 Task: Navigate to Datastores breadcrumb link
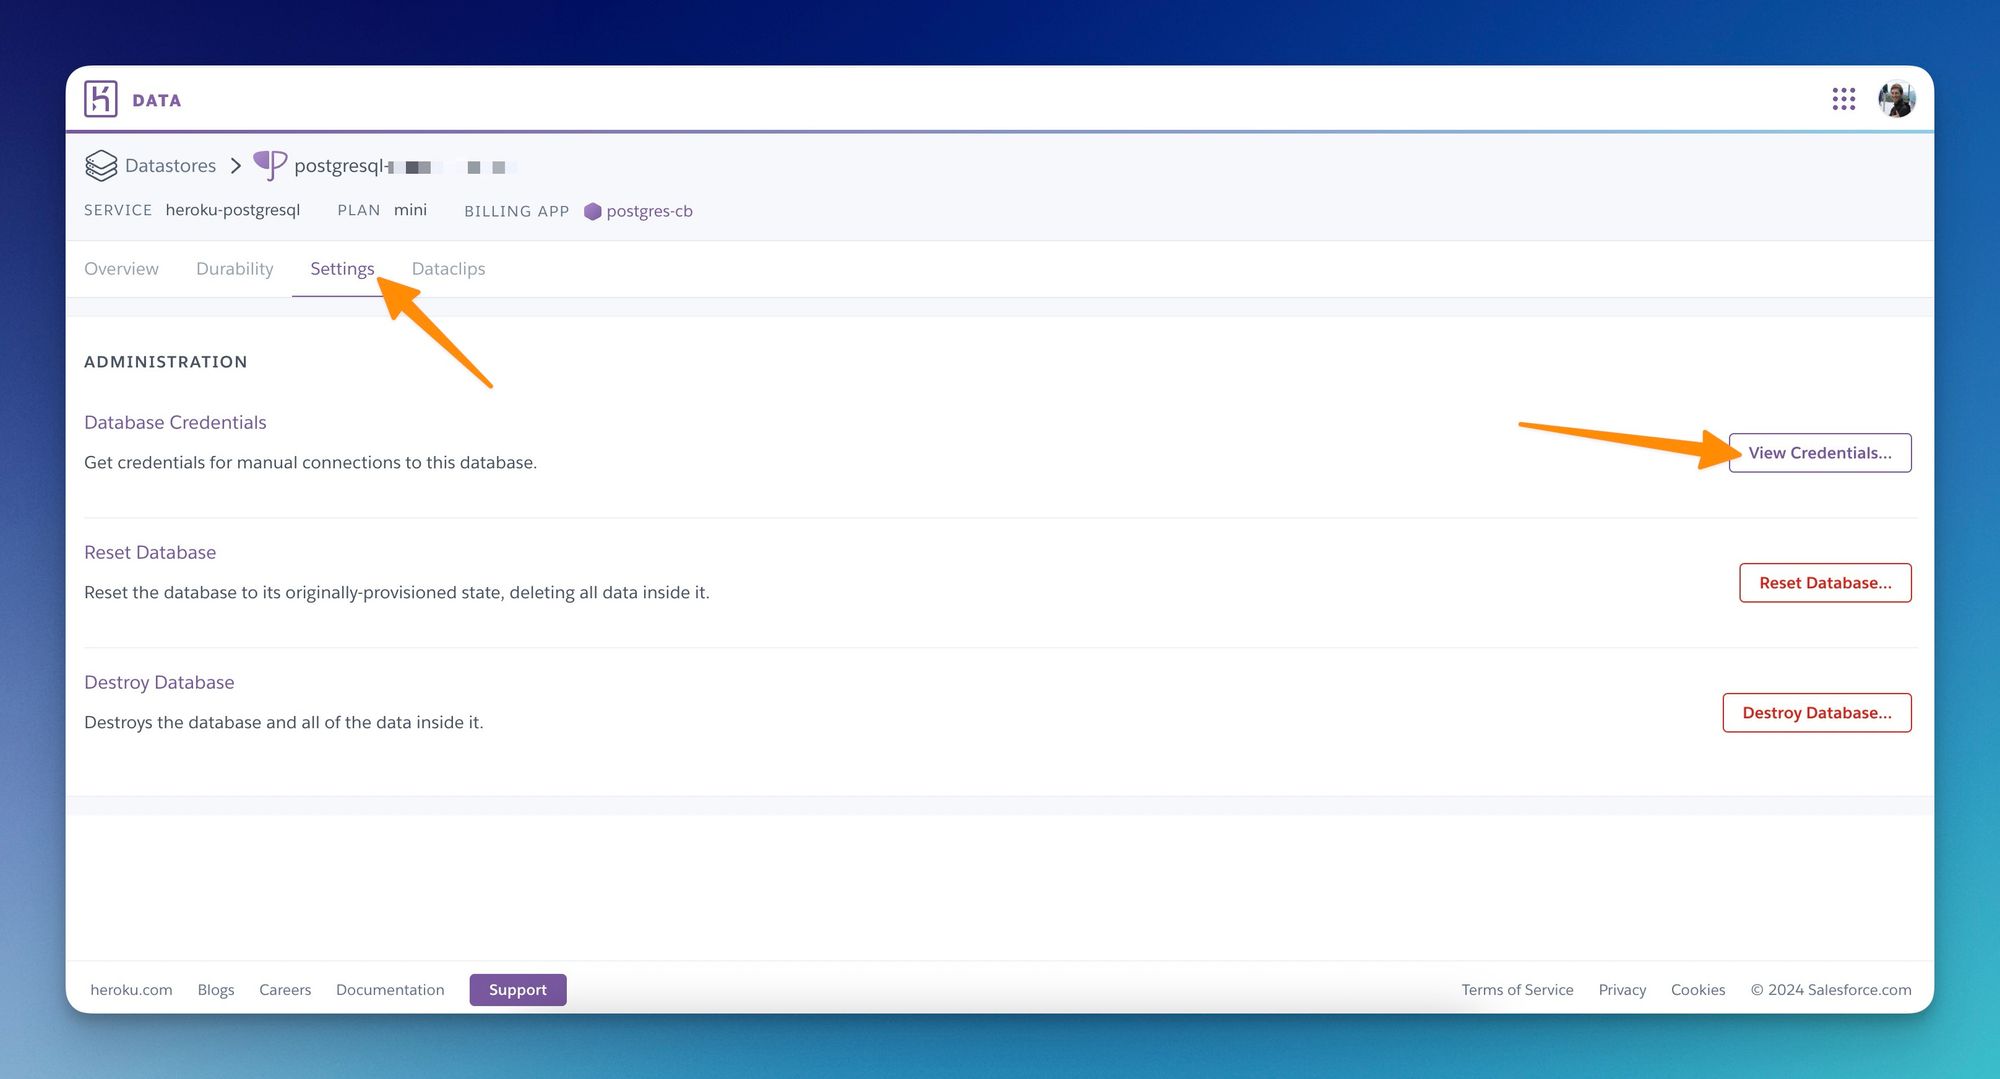click(170, 166)
